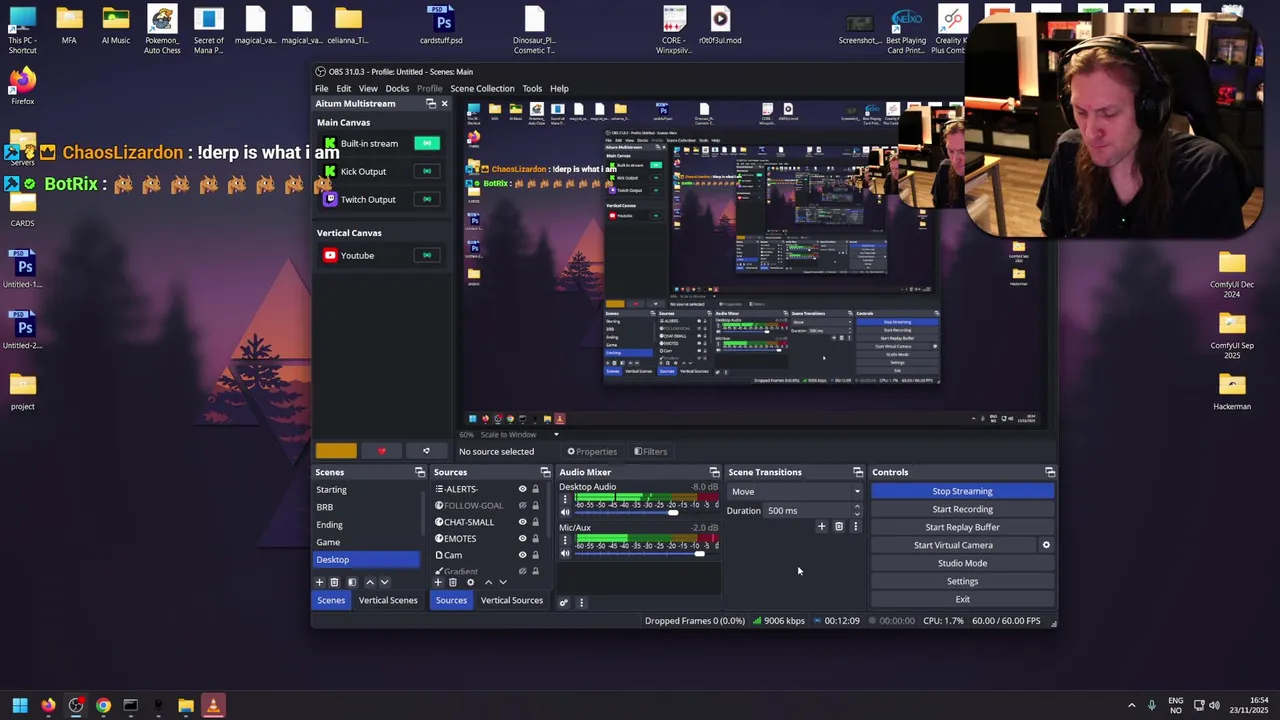The width and height of the screenshot is (1280, 720).
Task: Delete selected source with trash icon
Action: (453, 582)
